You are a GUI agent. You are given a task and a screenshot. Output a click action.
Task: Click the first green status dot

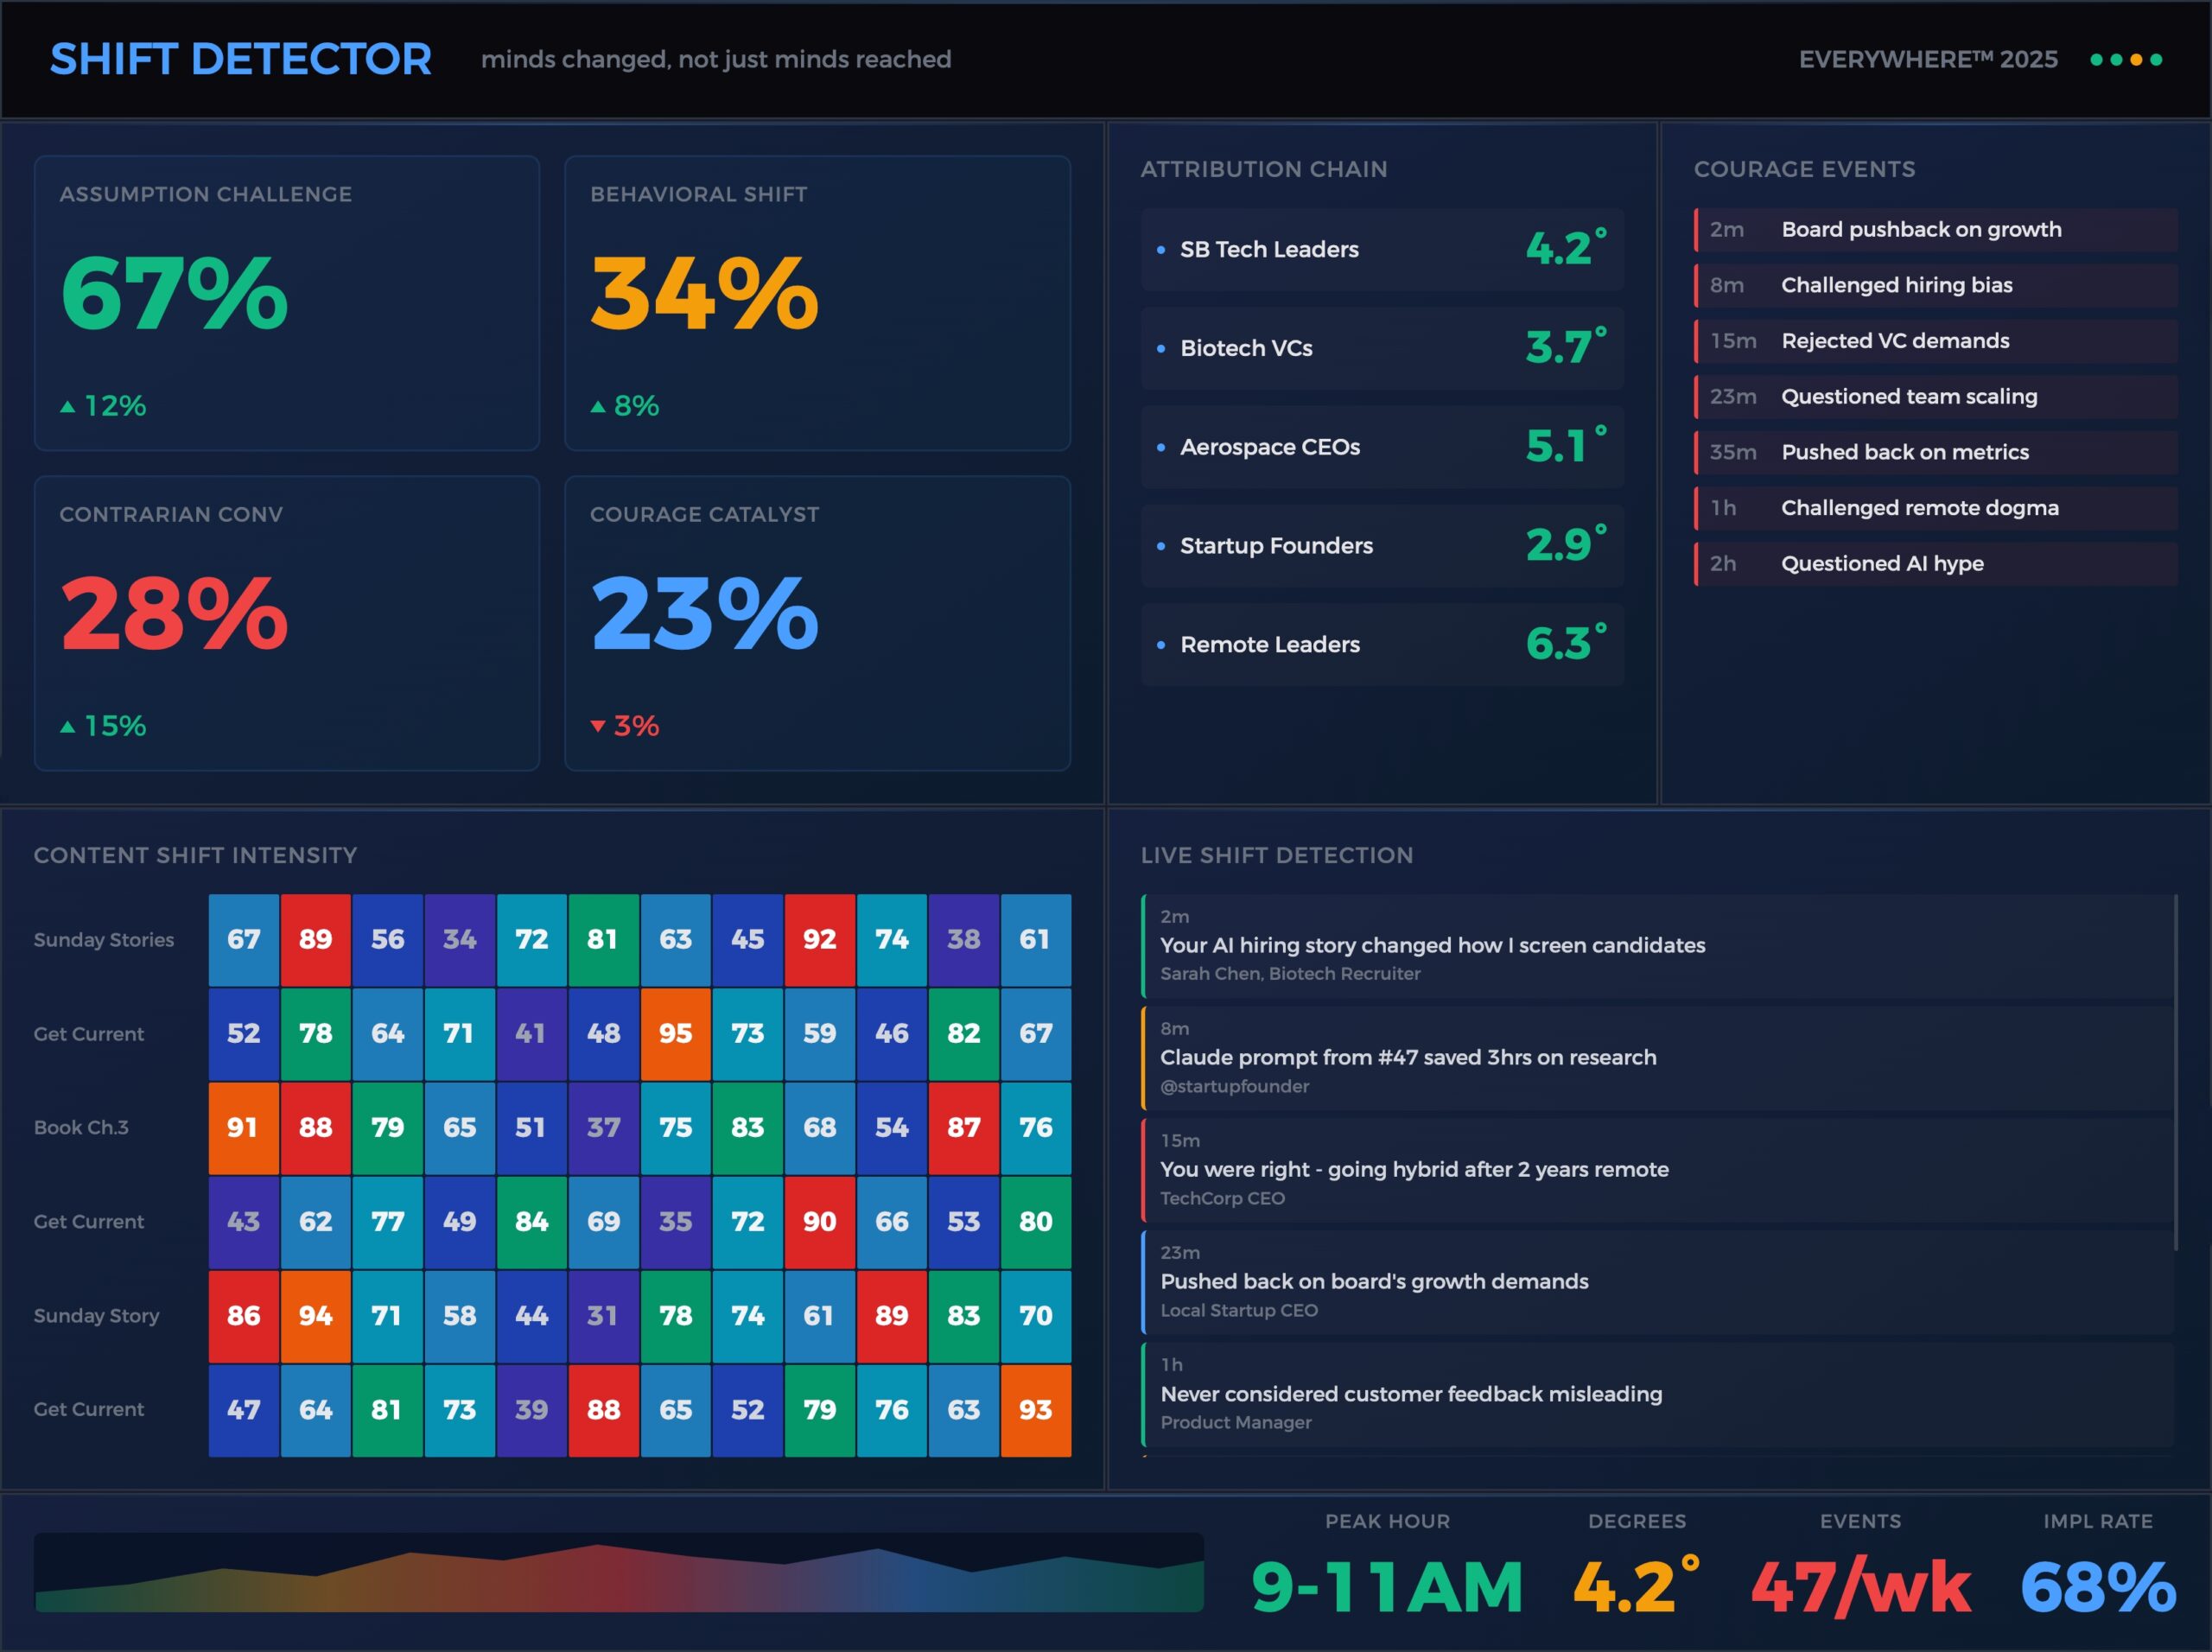pos(2097,60)
